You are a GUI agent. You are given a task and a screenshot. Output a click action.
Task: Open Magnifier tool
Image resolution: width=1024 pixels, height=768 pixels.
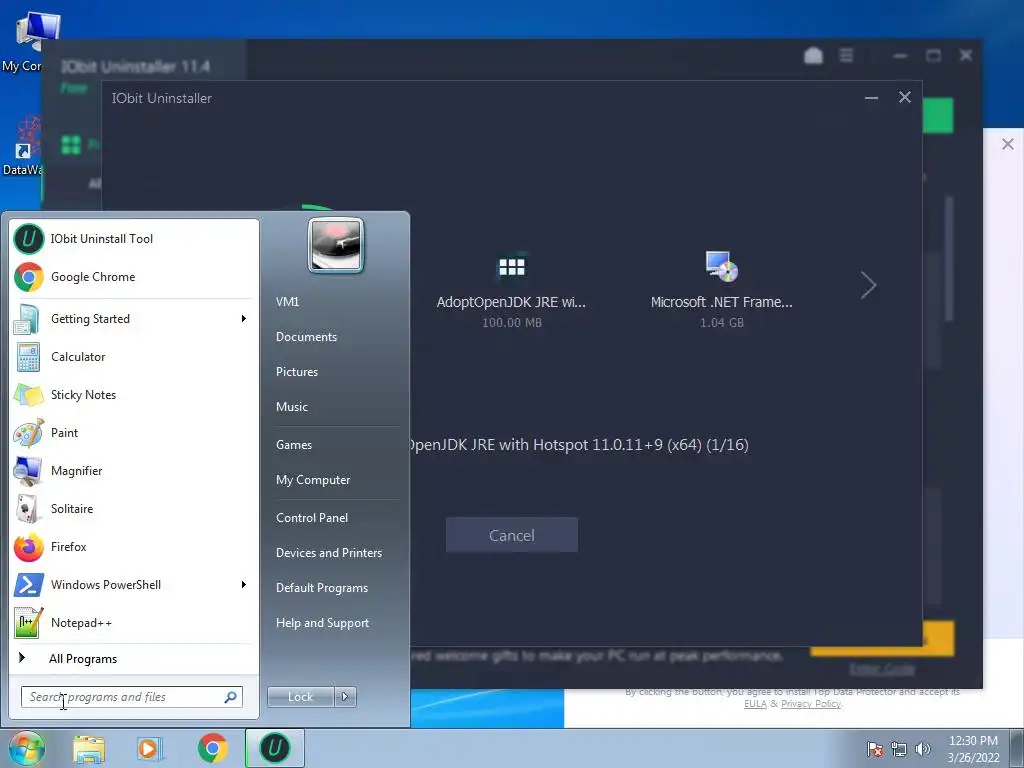click(x=134, y=471)
